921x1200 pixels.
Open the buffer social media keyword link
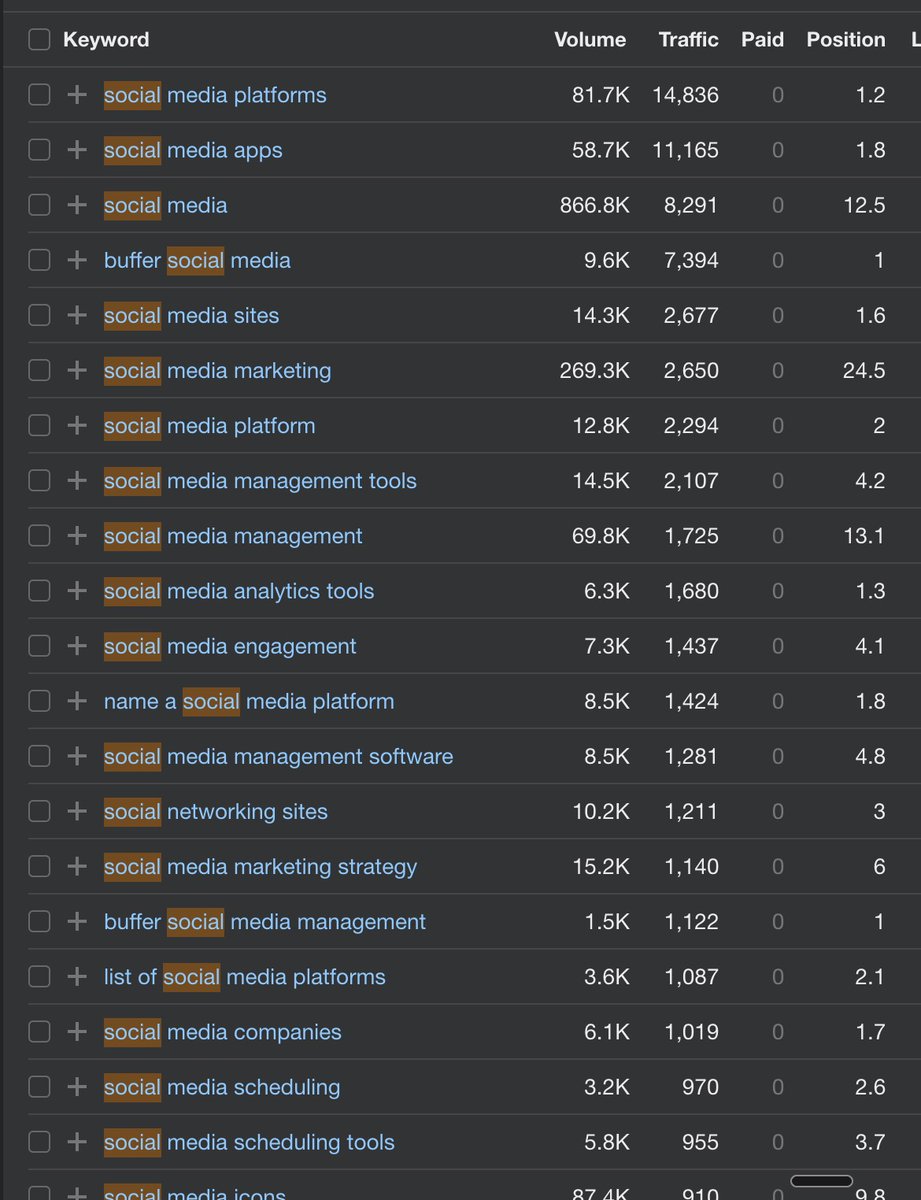[197, 260]
